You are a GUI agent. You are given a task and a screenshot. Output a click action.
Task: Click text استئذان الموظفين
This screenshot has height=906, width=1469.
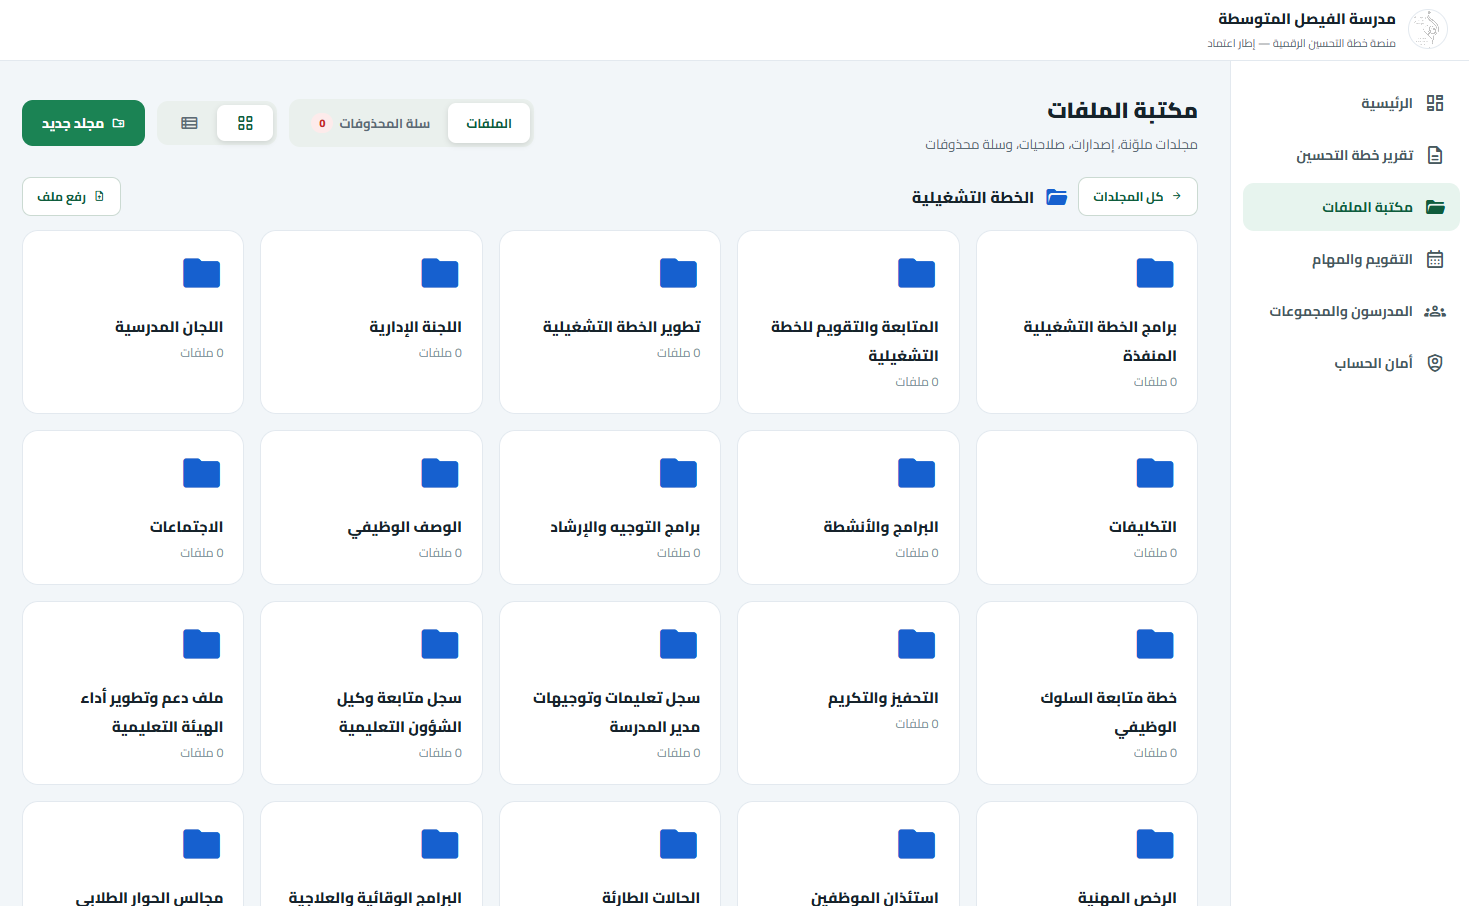pos(874,897)
